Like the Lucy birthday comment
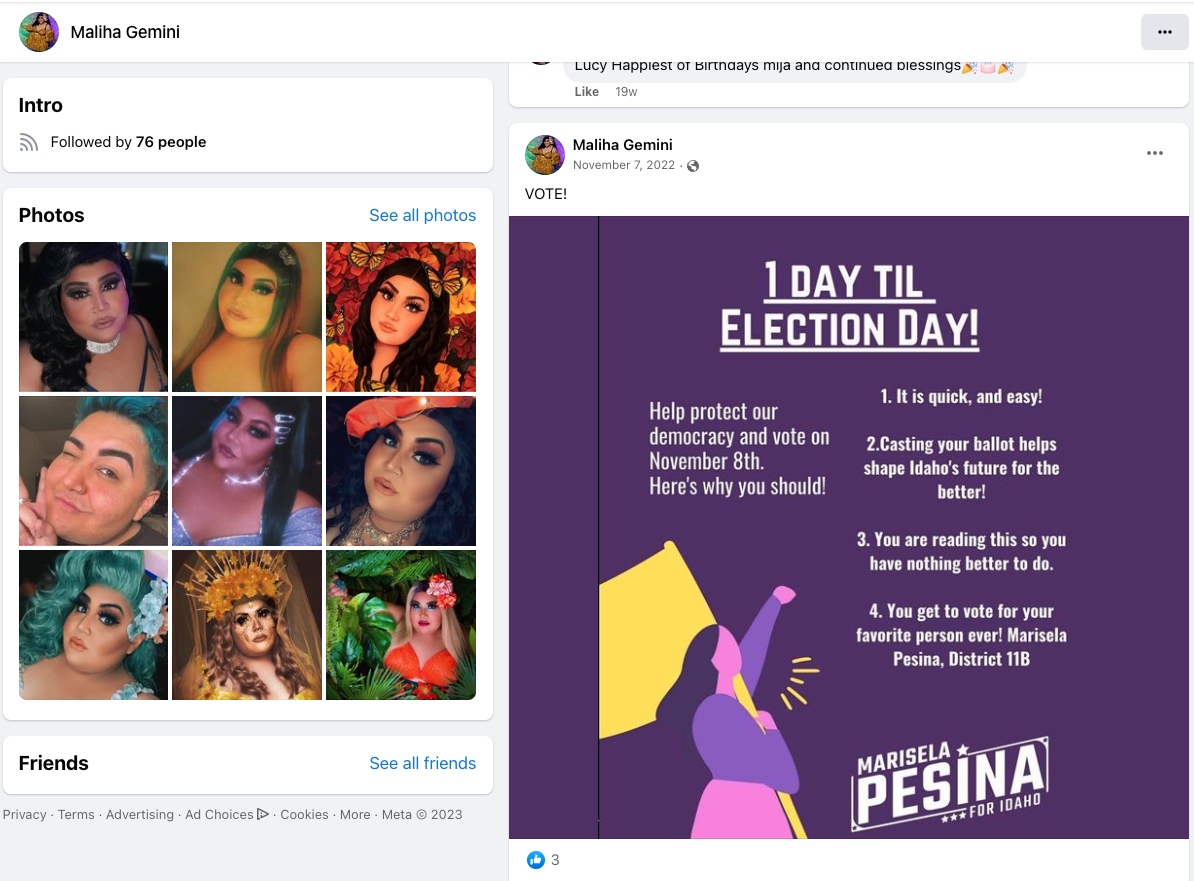This screenshot has height=881, width=1194. [586, 91]
